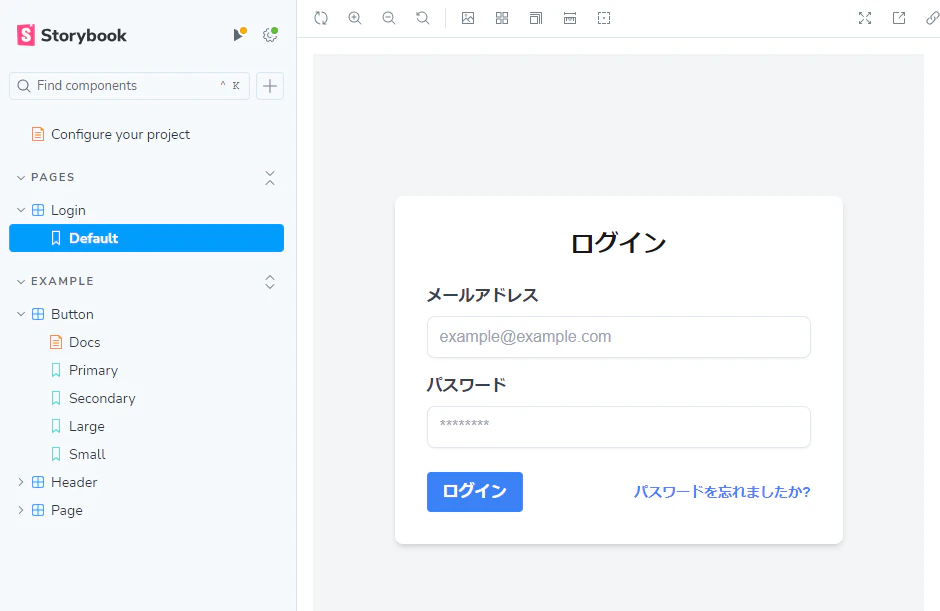The image size is (940, 611).
Task: Collapse all items in PAGES section
Action: pyautogui.click(x=270, y=177)
